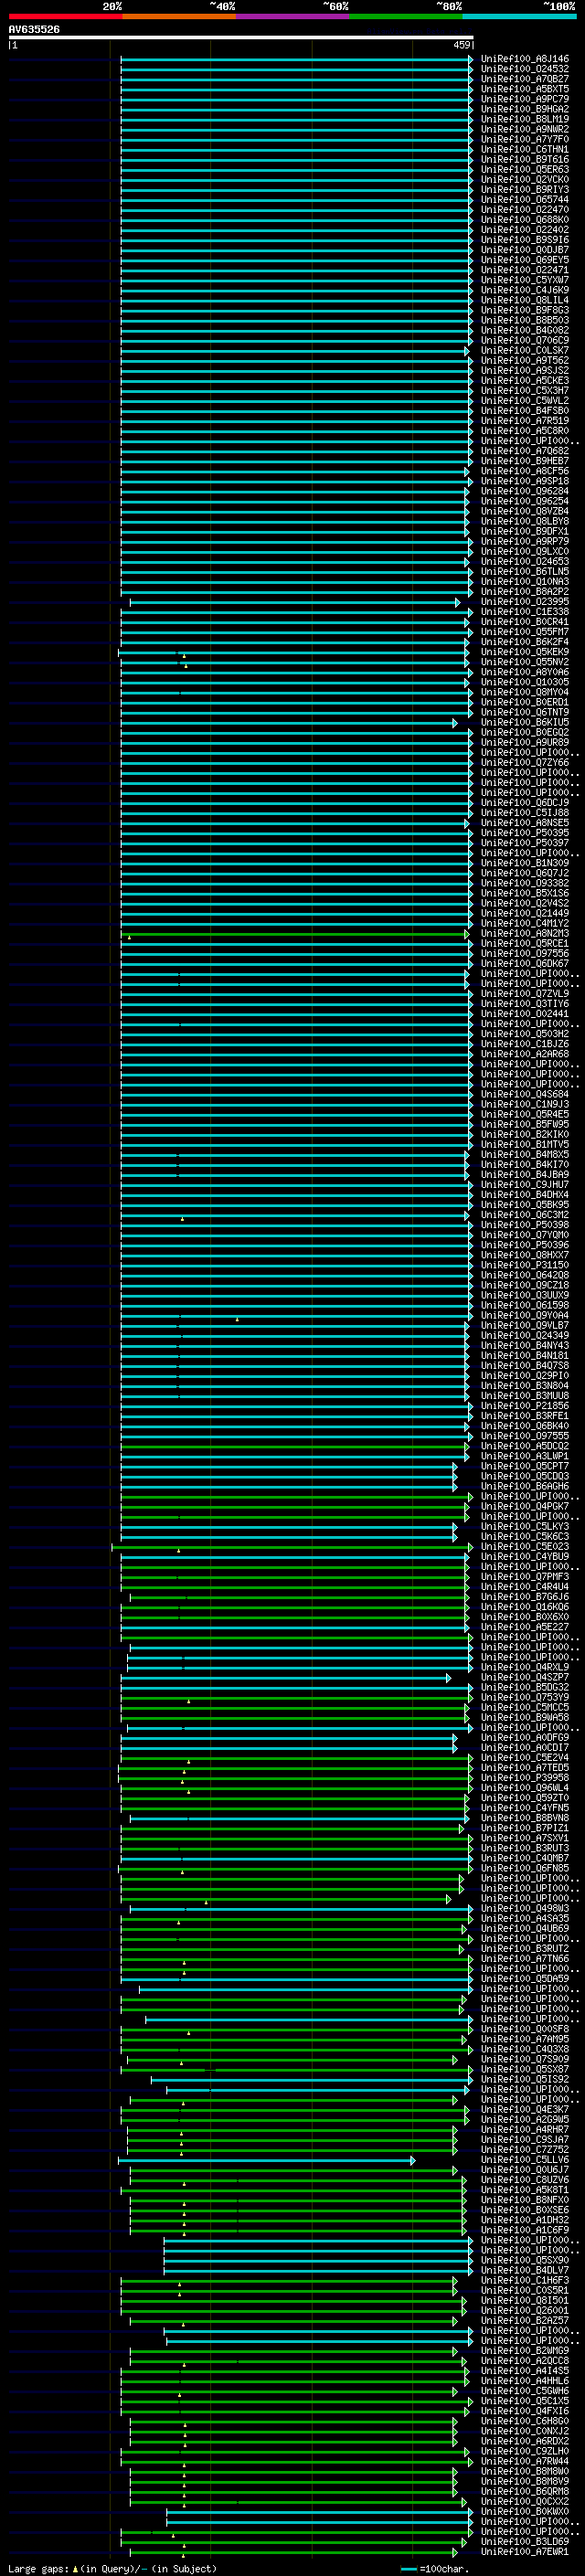
Task: Open UniRef100_A5E227 entry
Action: click(525, 1627)
